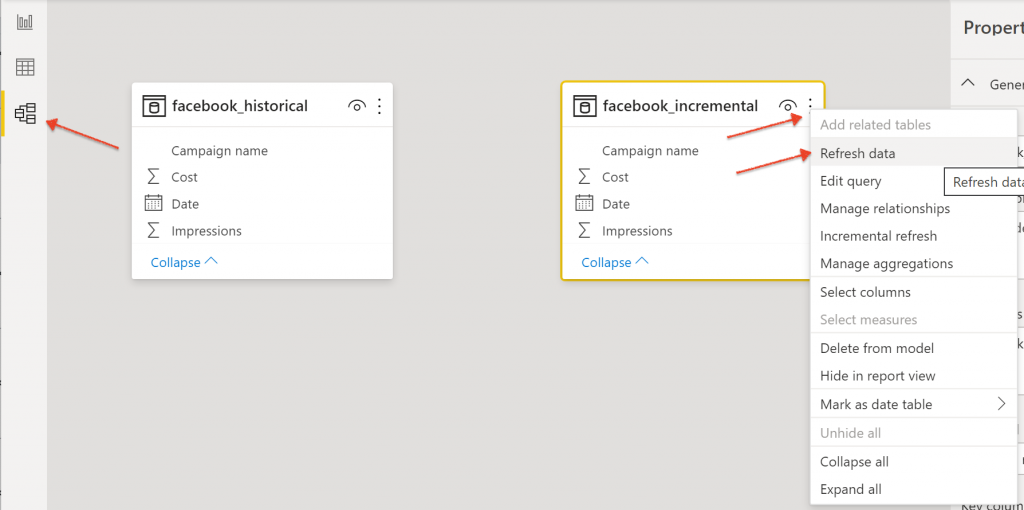1024x510 pixels.
Task: Switch to Data view table icon
Action: (25, 67)
